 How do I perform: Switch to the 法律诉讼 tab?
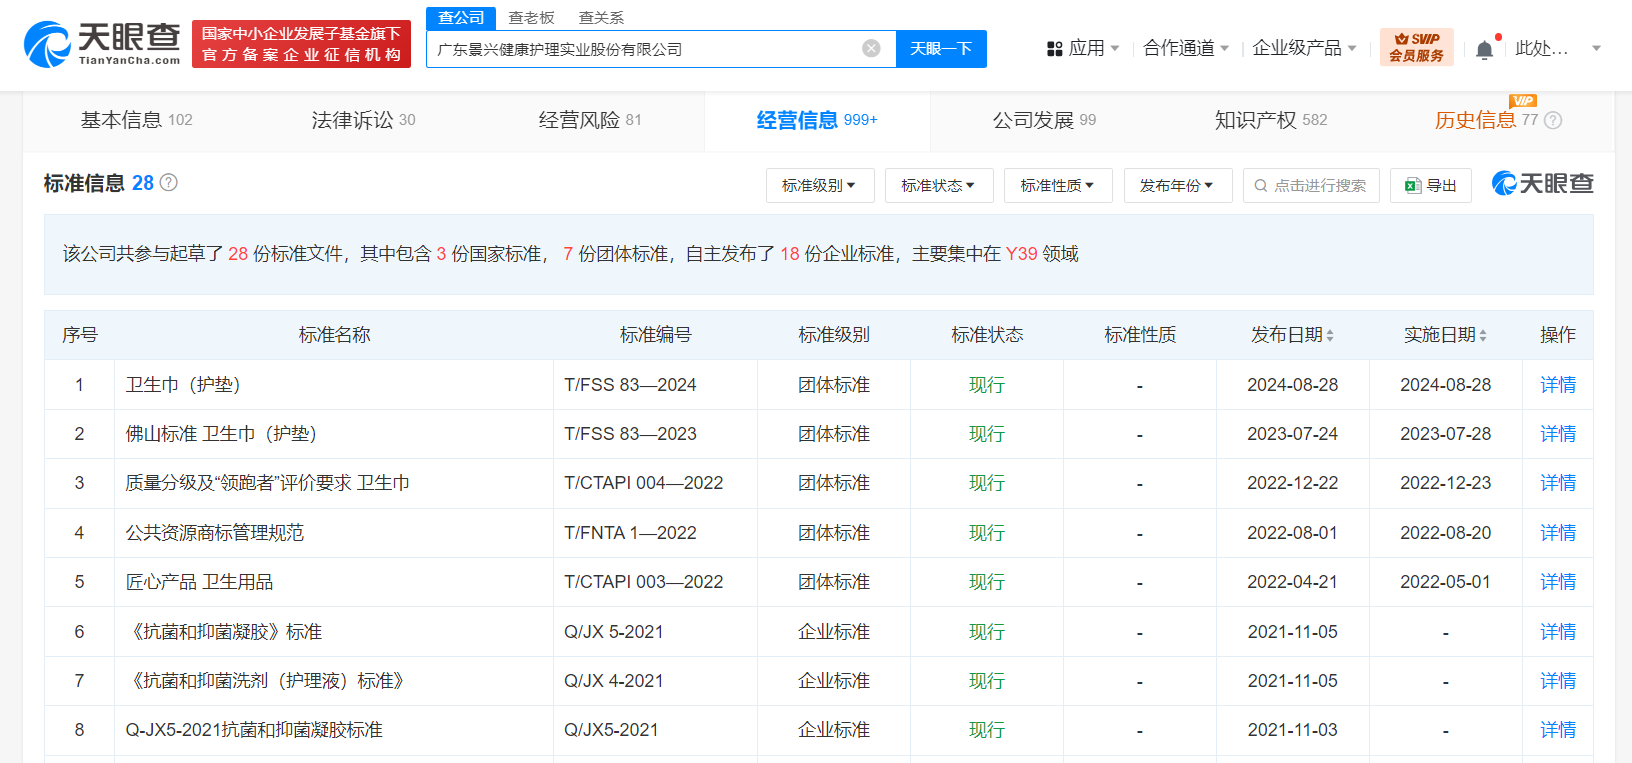[363, 121]
